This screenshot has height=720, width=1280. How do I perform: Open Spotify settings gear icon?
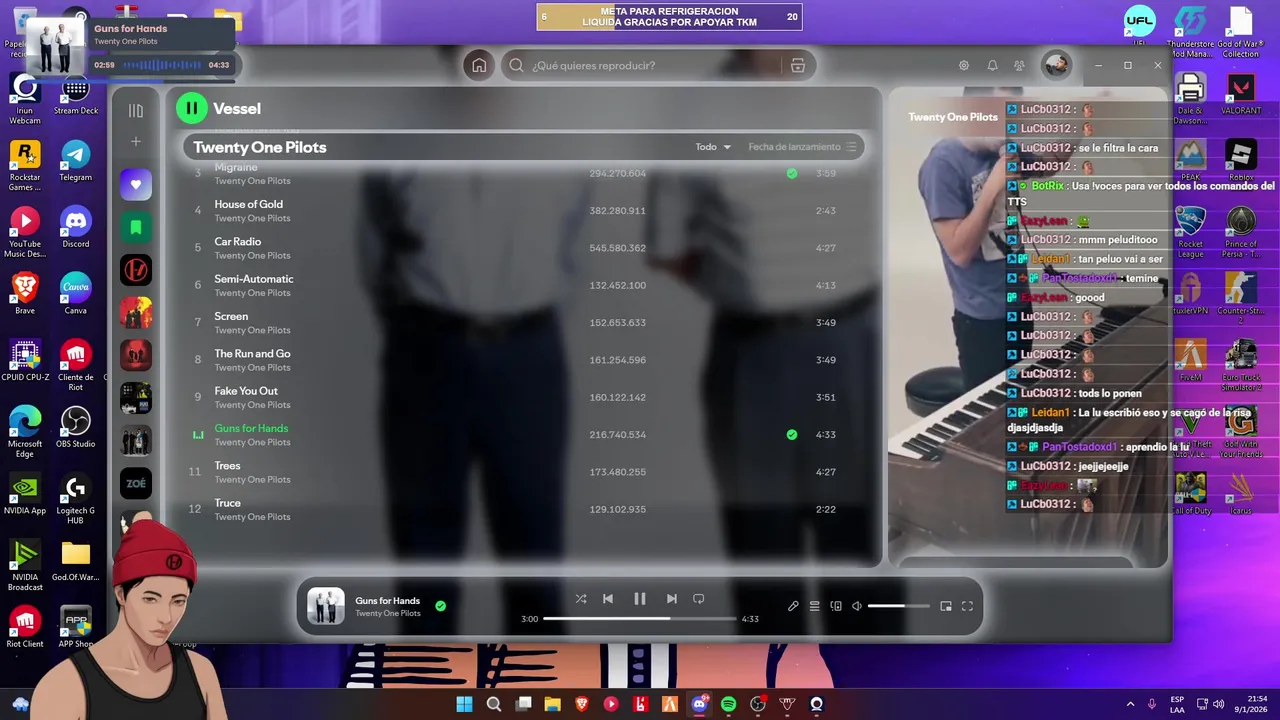tap(964, 65)
